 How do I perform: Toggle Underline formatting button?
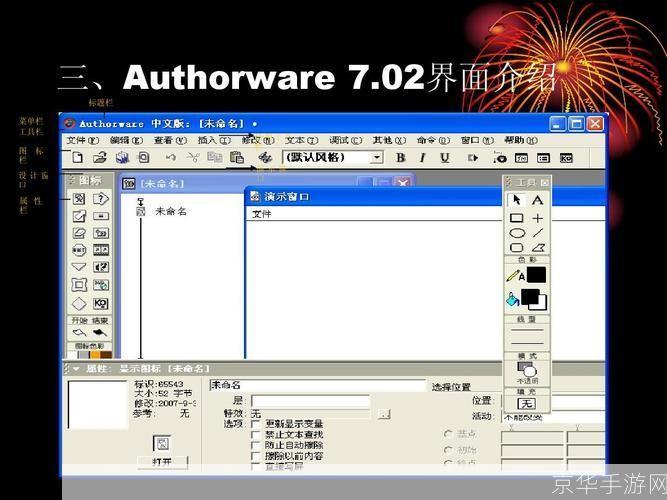pos(445,158)
